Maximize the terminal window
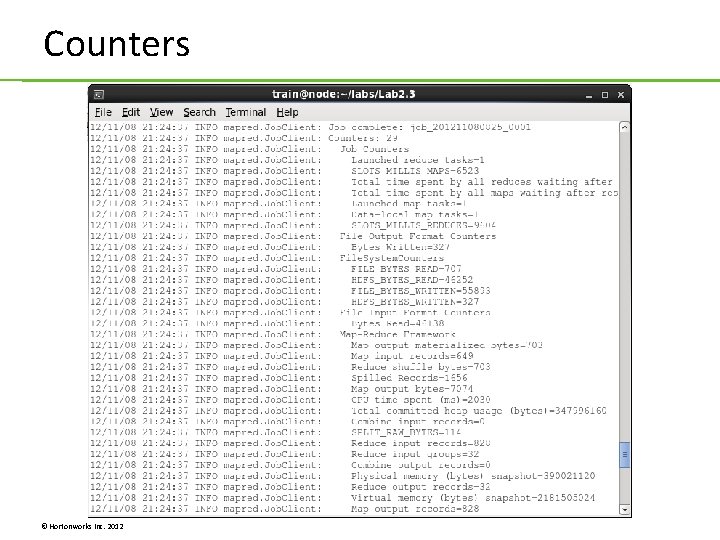 [x=605, y=95]
